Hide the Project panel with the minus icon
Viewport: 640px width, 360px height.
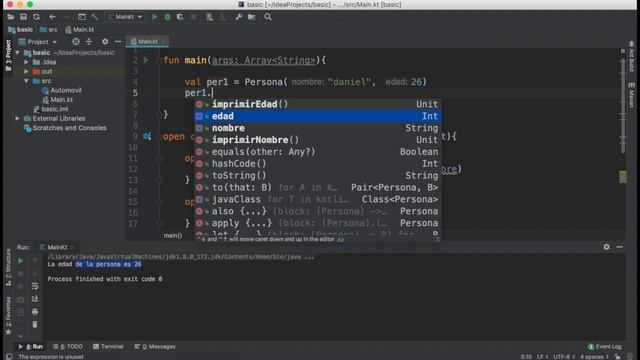pos(118,42)
